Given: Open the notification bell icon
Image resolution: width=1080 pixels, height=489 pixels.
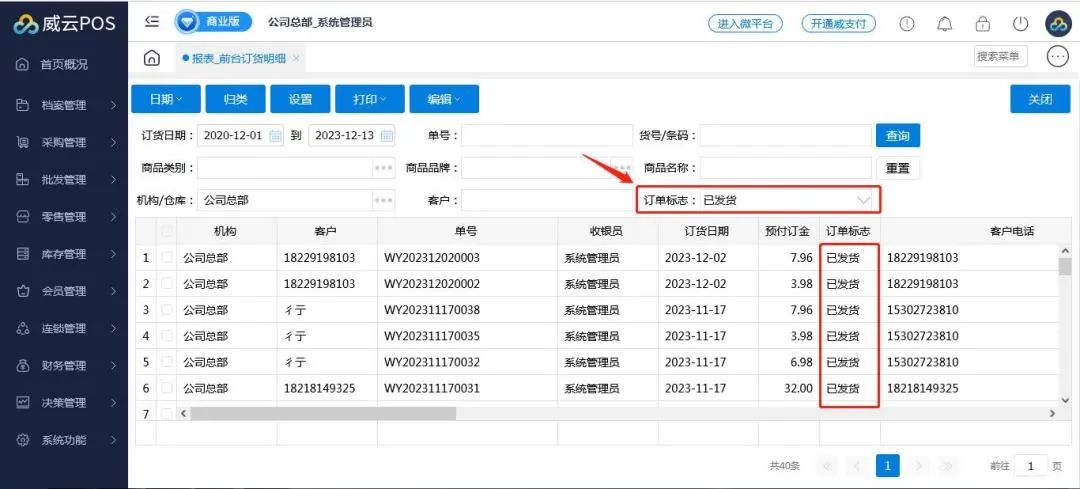Looking at the screenshot, I should pyautogui.click(x=944, y=24).
